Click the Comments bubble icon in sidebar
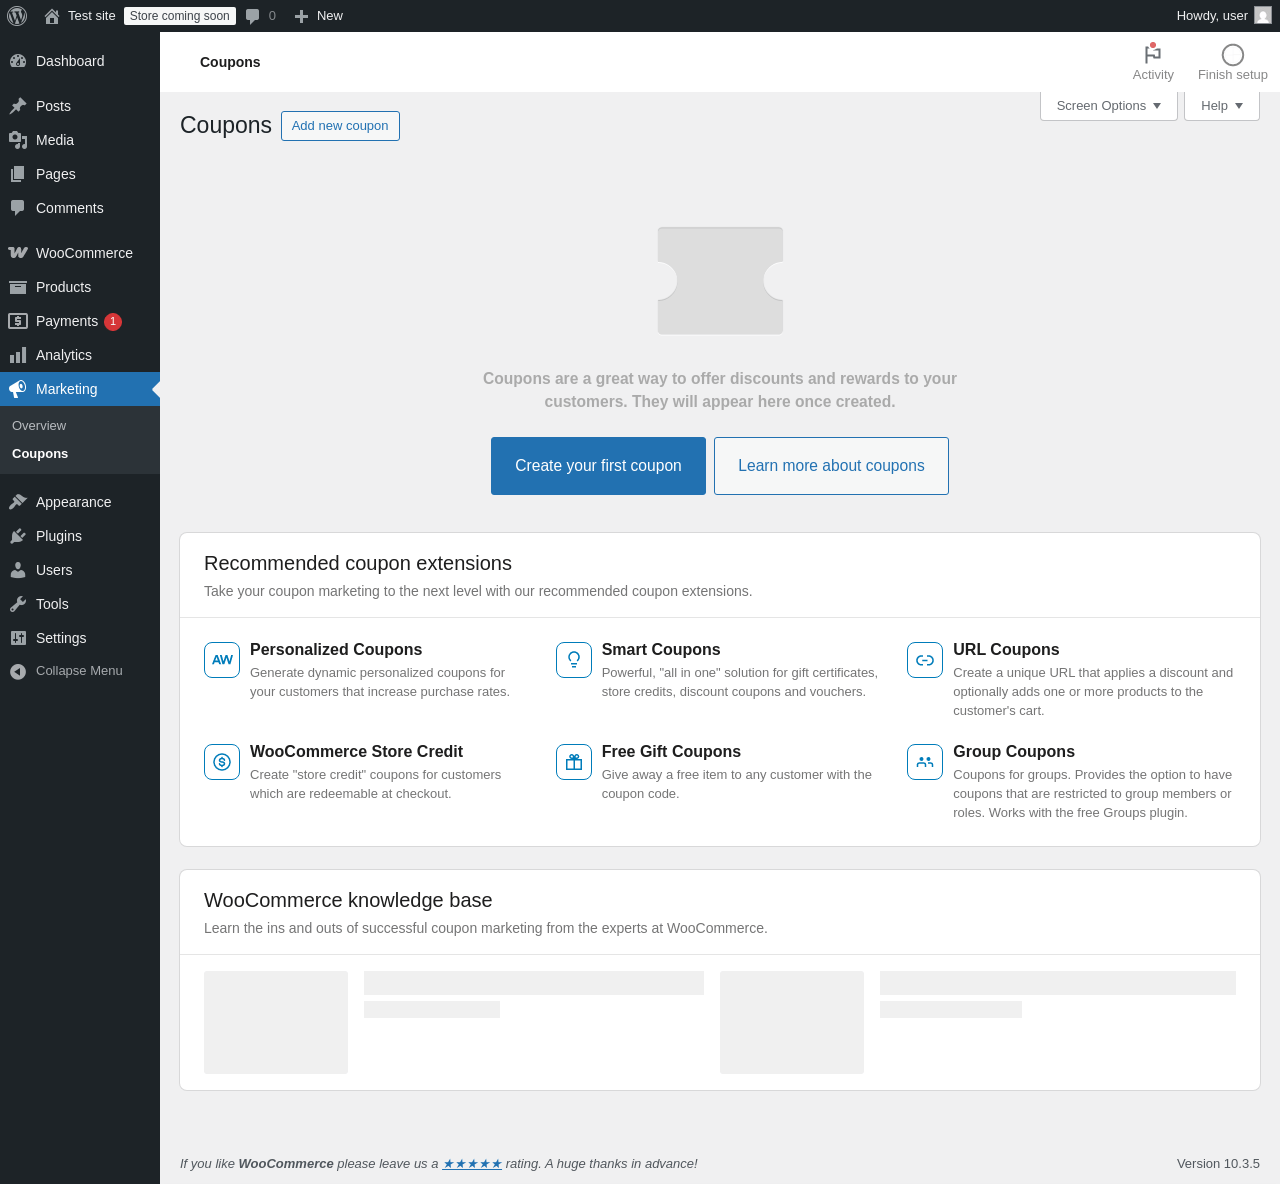Image resolution: width=1280 pixels, height=1184 pixels. coord(18,208)
